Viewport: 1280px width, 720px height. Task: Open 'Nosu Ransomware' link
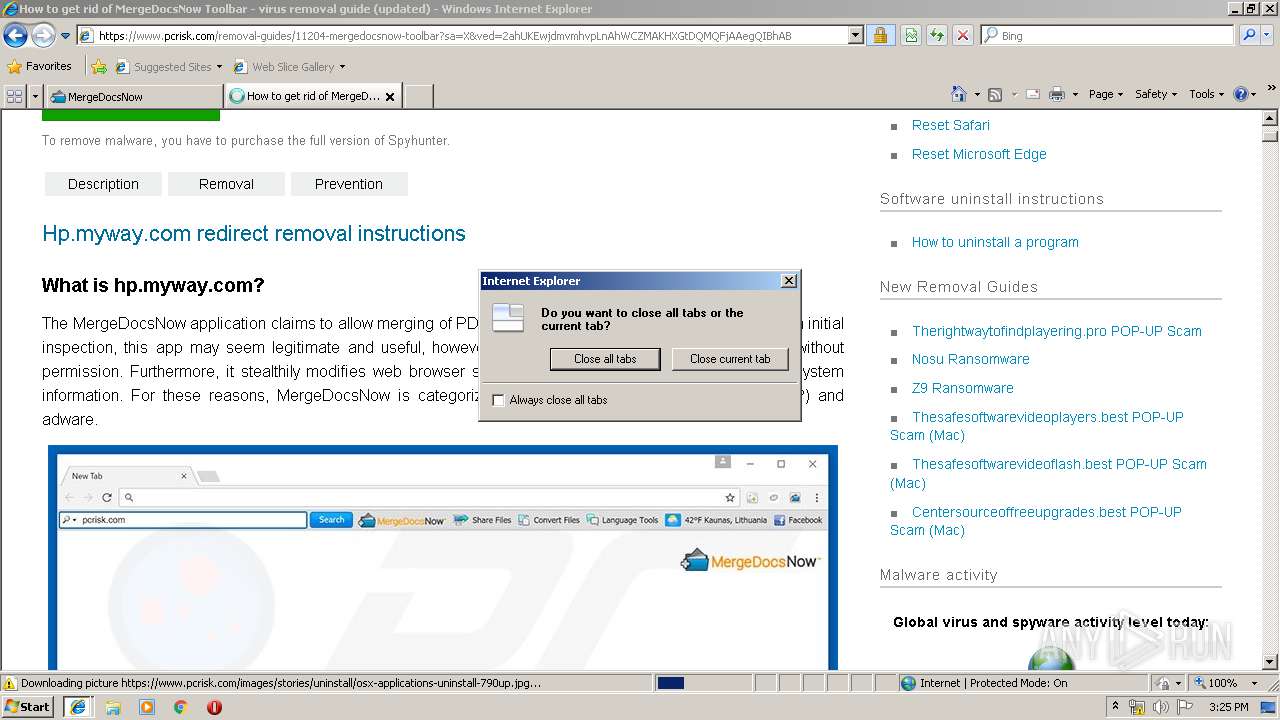(x=970, y=359)
